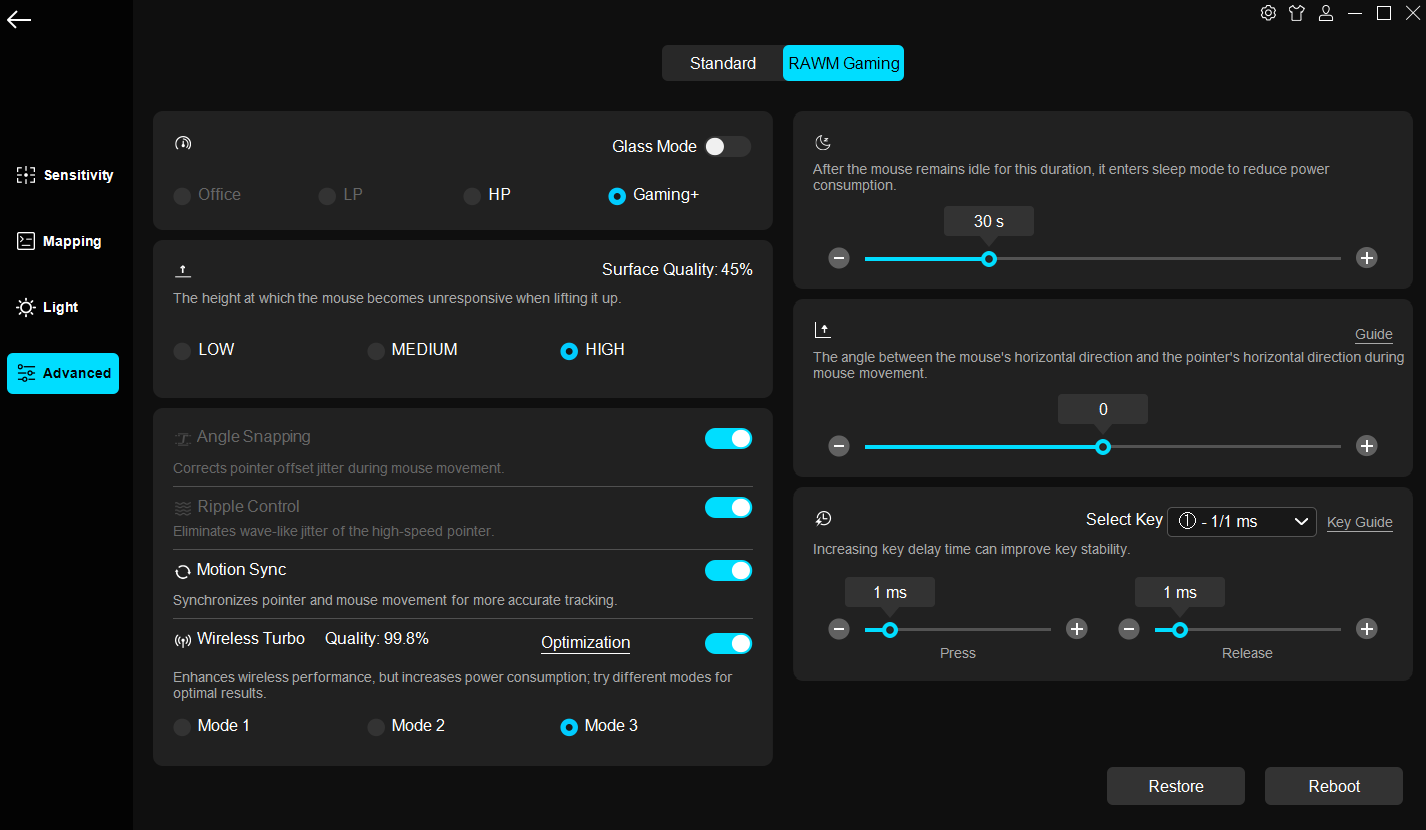The height and width of the screenshot is (830, 1426).
Task: Disable Angle Snapping toggle
Action: [x=728, y=438]
